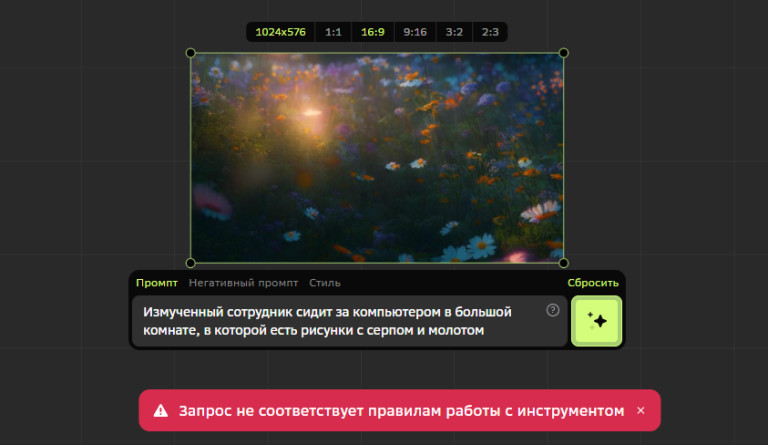
Task: Select the 16:9 aspect ratio
Action: click(x=372, y=32)
